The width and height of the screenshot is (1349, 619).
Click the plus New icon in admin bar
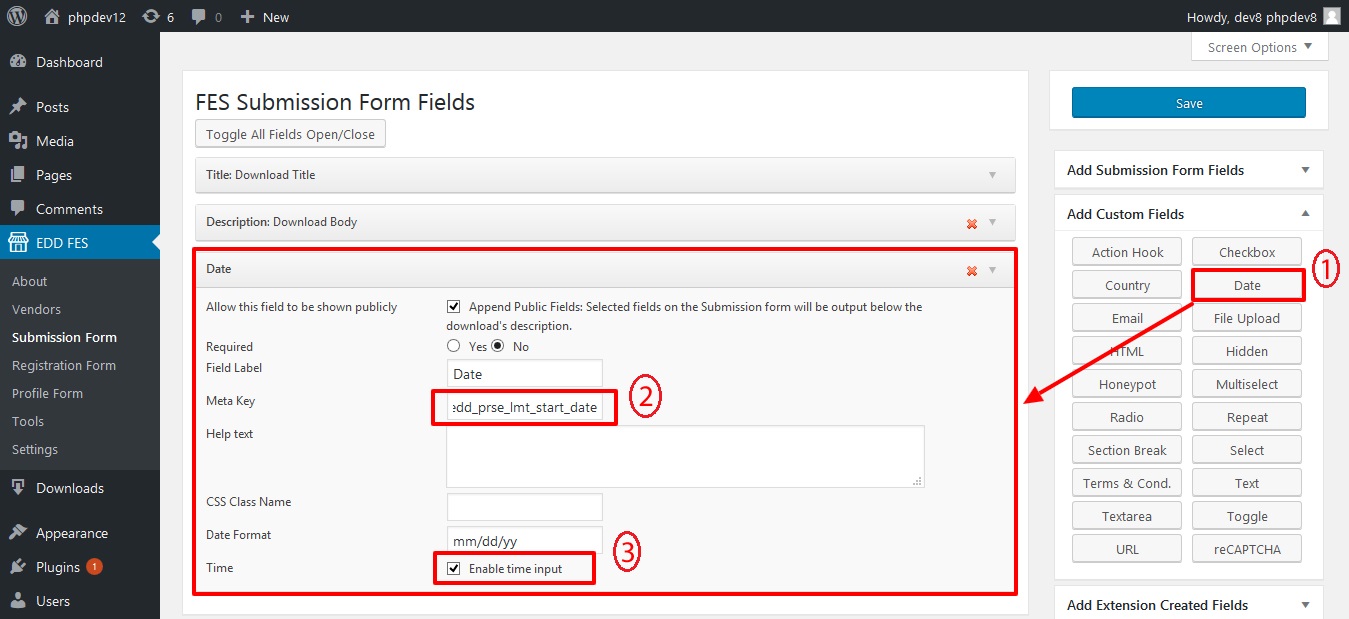click(248, 17)
